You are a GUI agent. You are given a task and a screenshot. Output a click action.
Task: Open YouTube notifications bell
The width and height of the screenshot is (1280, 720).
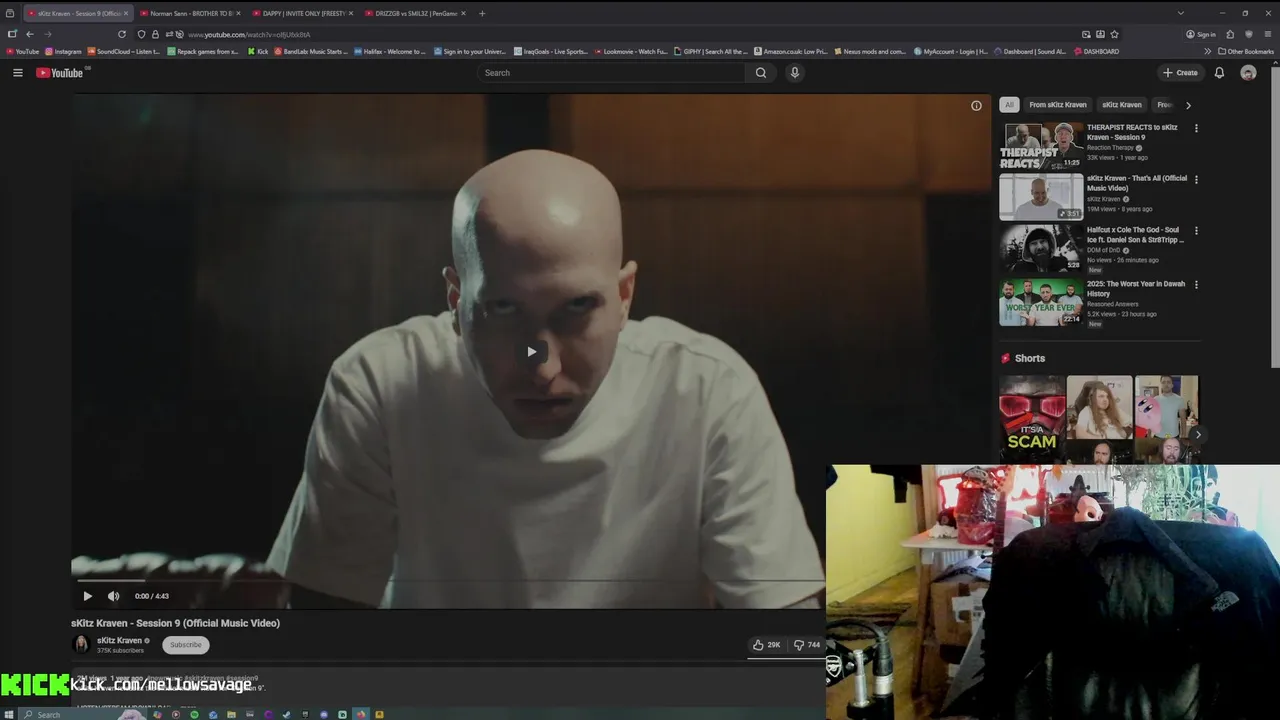tap(1219, 73)
